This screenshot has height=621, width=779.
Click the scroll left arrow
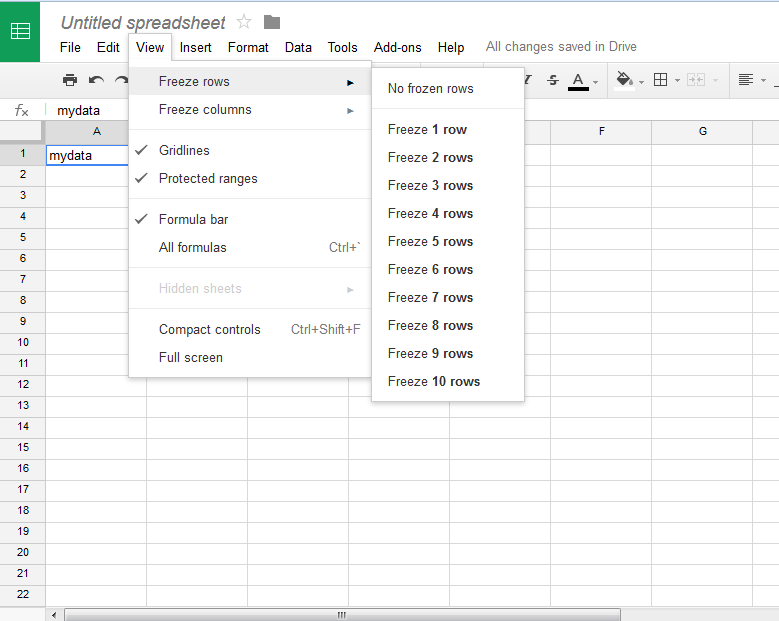[x=54, y=615]
